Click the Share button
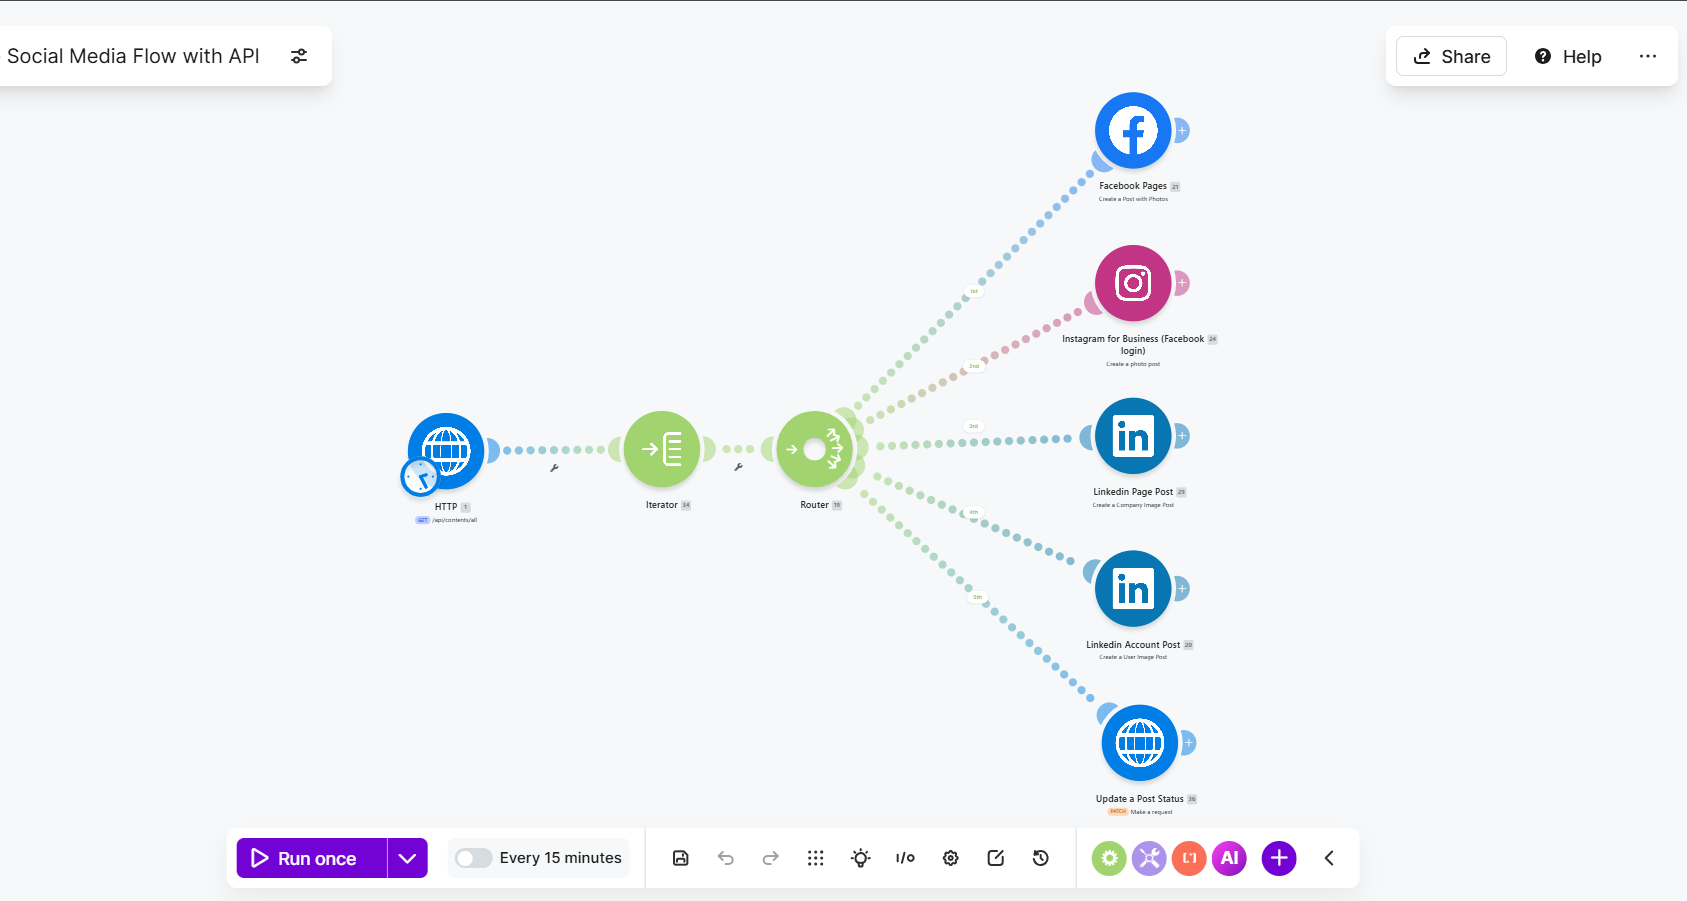This screenshot has width=1687, height=901. click(x=1452, y=57)
